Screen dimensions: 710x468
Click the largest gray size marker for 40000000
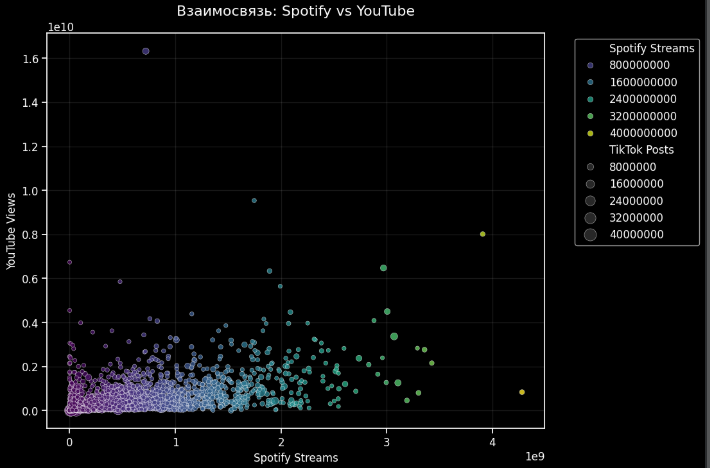point(590,235)
